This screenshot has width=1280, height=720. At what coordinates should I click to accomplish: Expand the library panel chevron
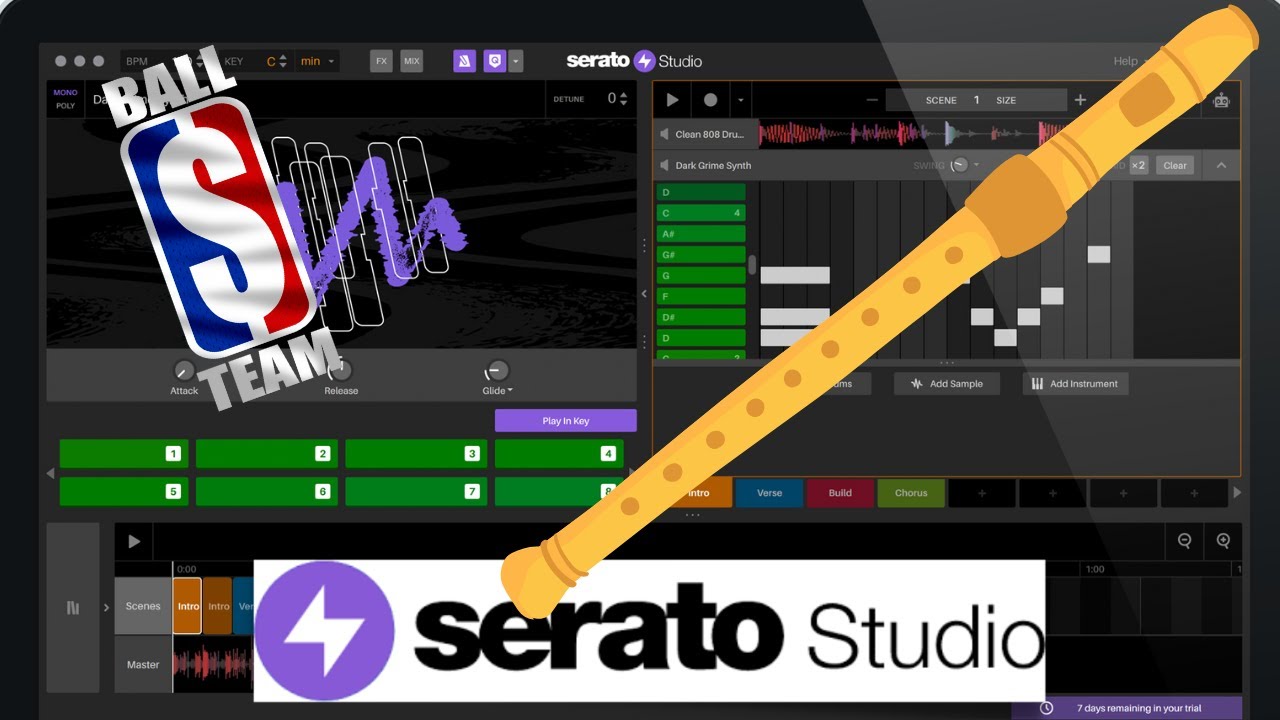pyautogui.click(x=106, y=607)
